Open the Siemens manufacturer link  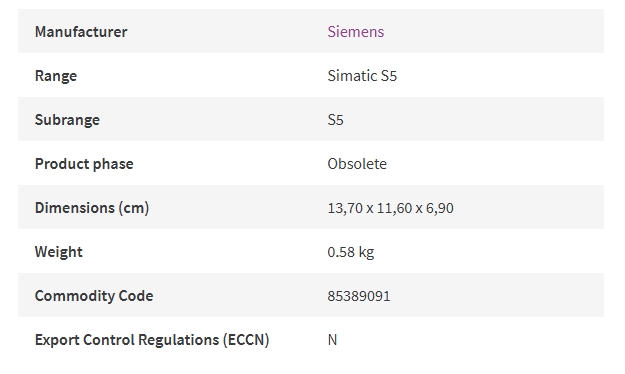(356, 31)
